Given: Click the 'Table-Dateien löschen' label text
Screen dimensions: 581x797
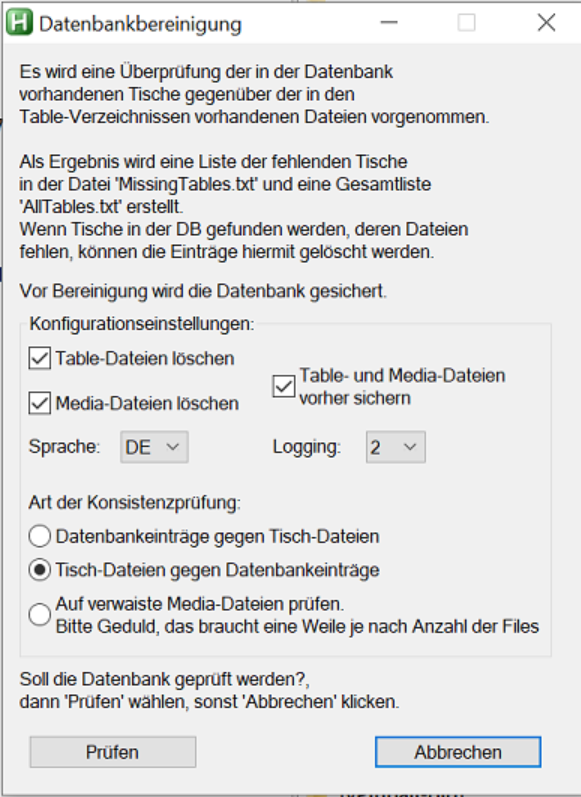Looking at the screenshot, I should tap(145, 359).
